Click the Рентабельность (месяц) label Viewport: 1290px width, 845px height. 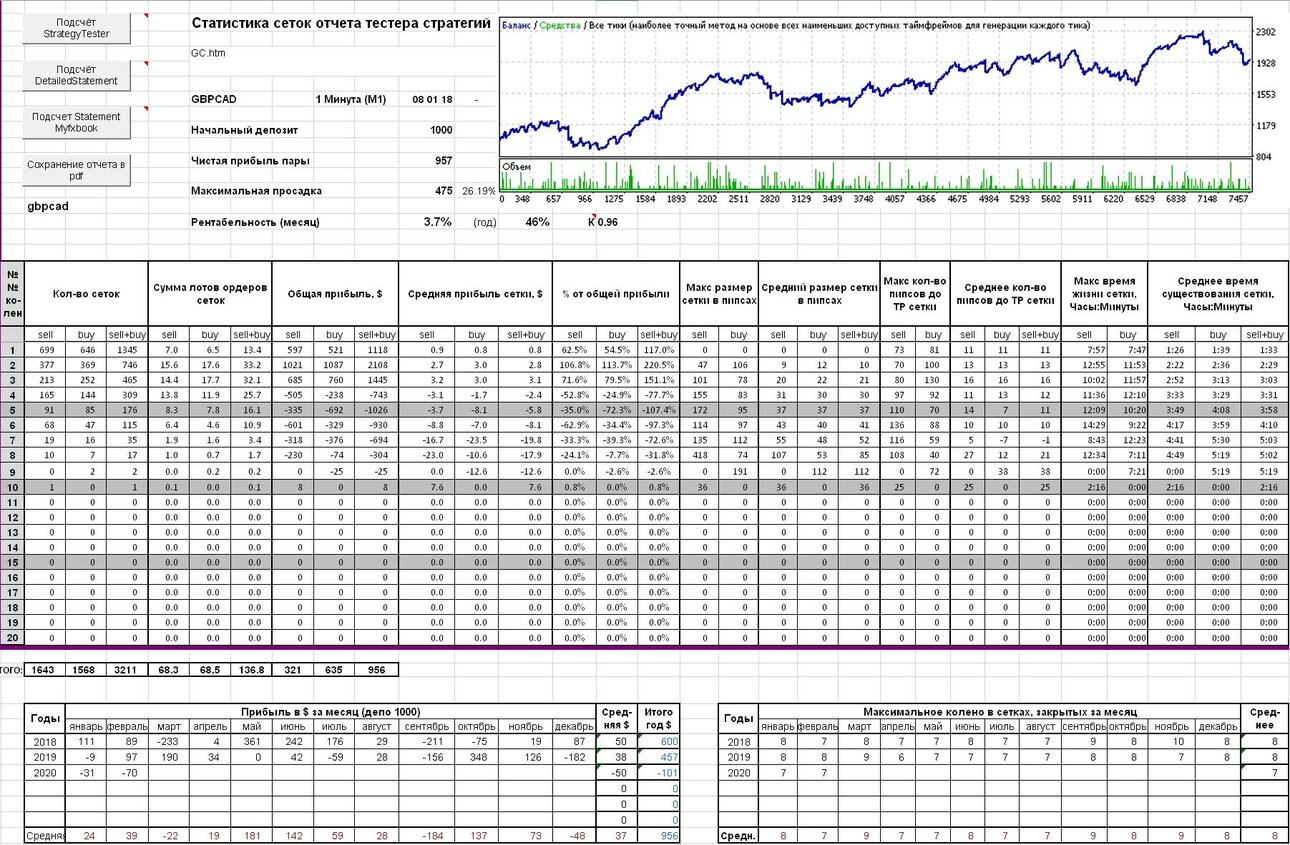[255, 221]
